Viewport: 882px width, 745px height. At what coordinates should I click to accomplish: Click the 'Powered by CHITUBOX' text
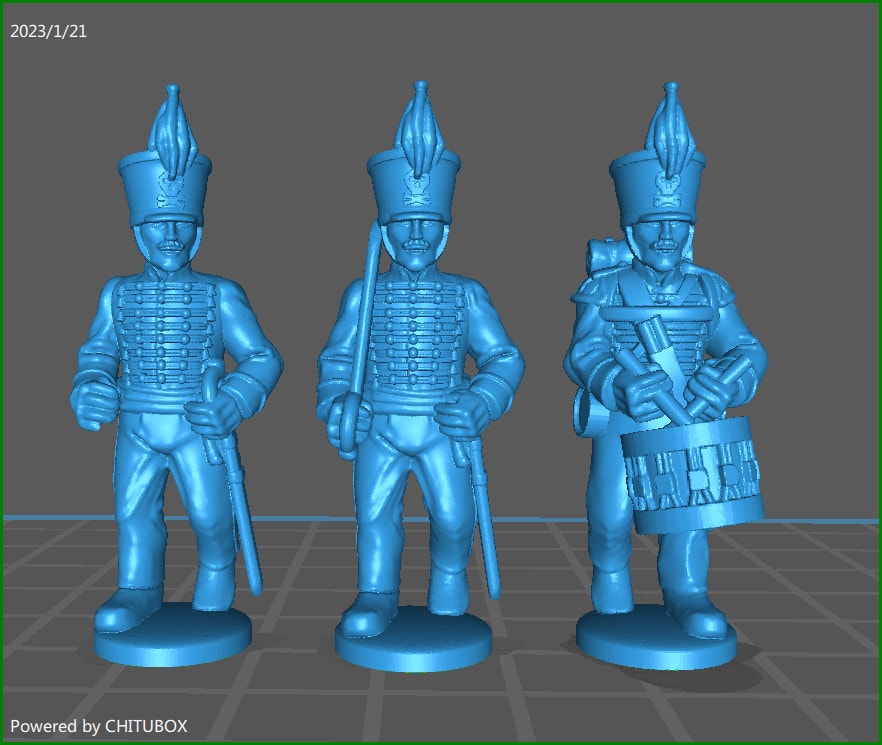point(98,726)
